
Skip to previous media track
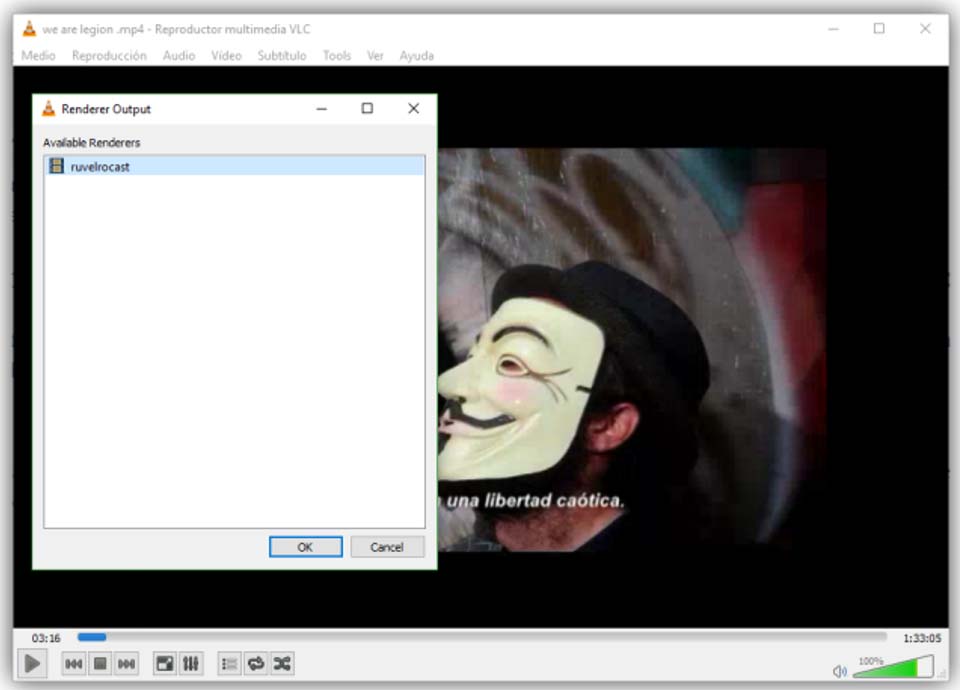pos(74,664)
